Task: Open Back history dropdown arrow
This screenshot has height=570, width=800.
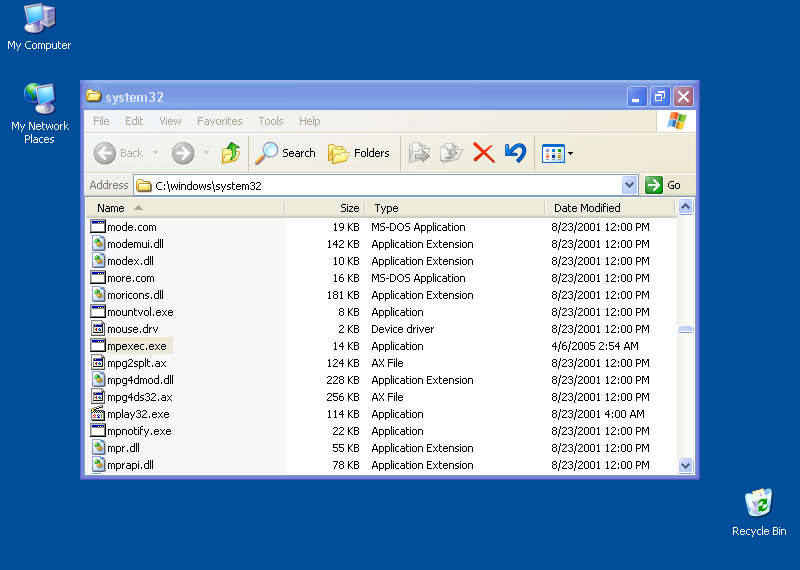Action: pyautogui.click(x=155, y=153)
